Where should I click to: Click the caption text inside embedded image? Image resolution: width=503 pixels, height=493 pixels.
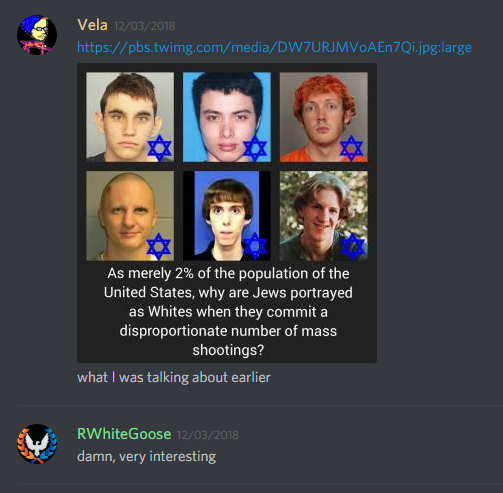[228, 312]
